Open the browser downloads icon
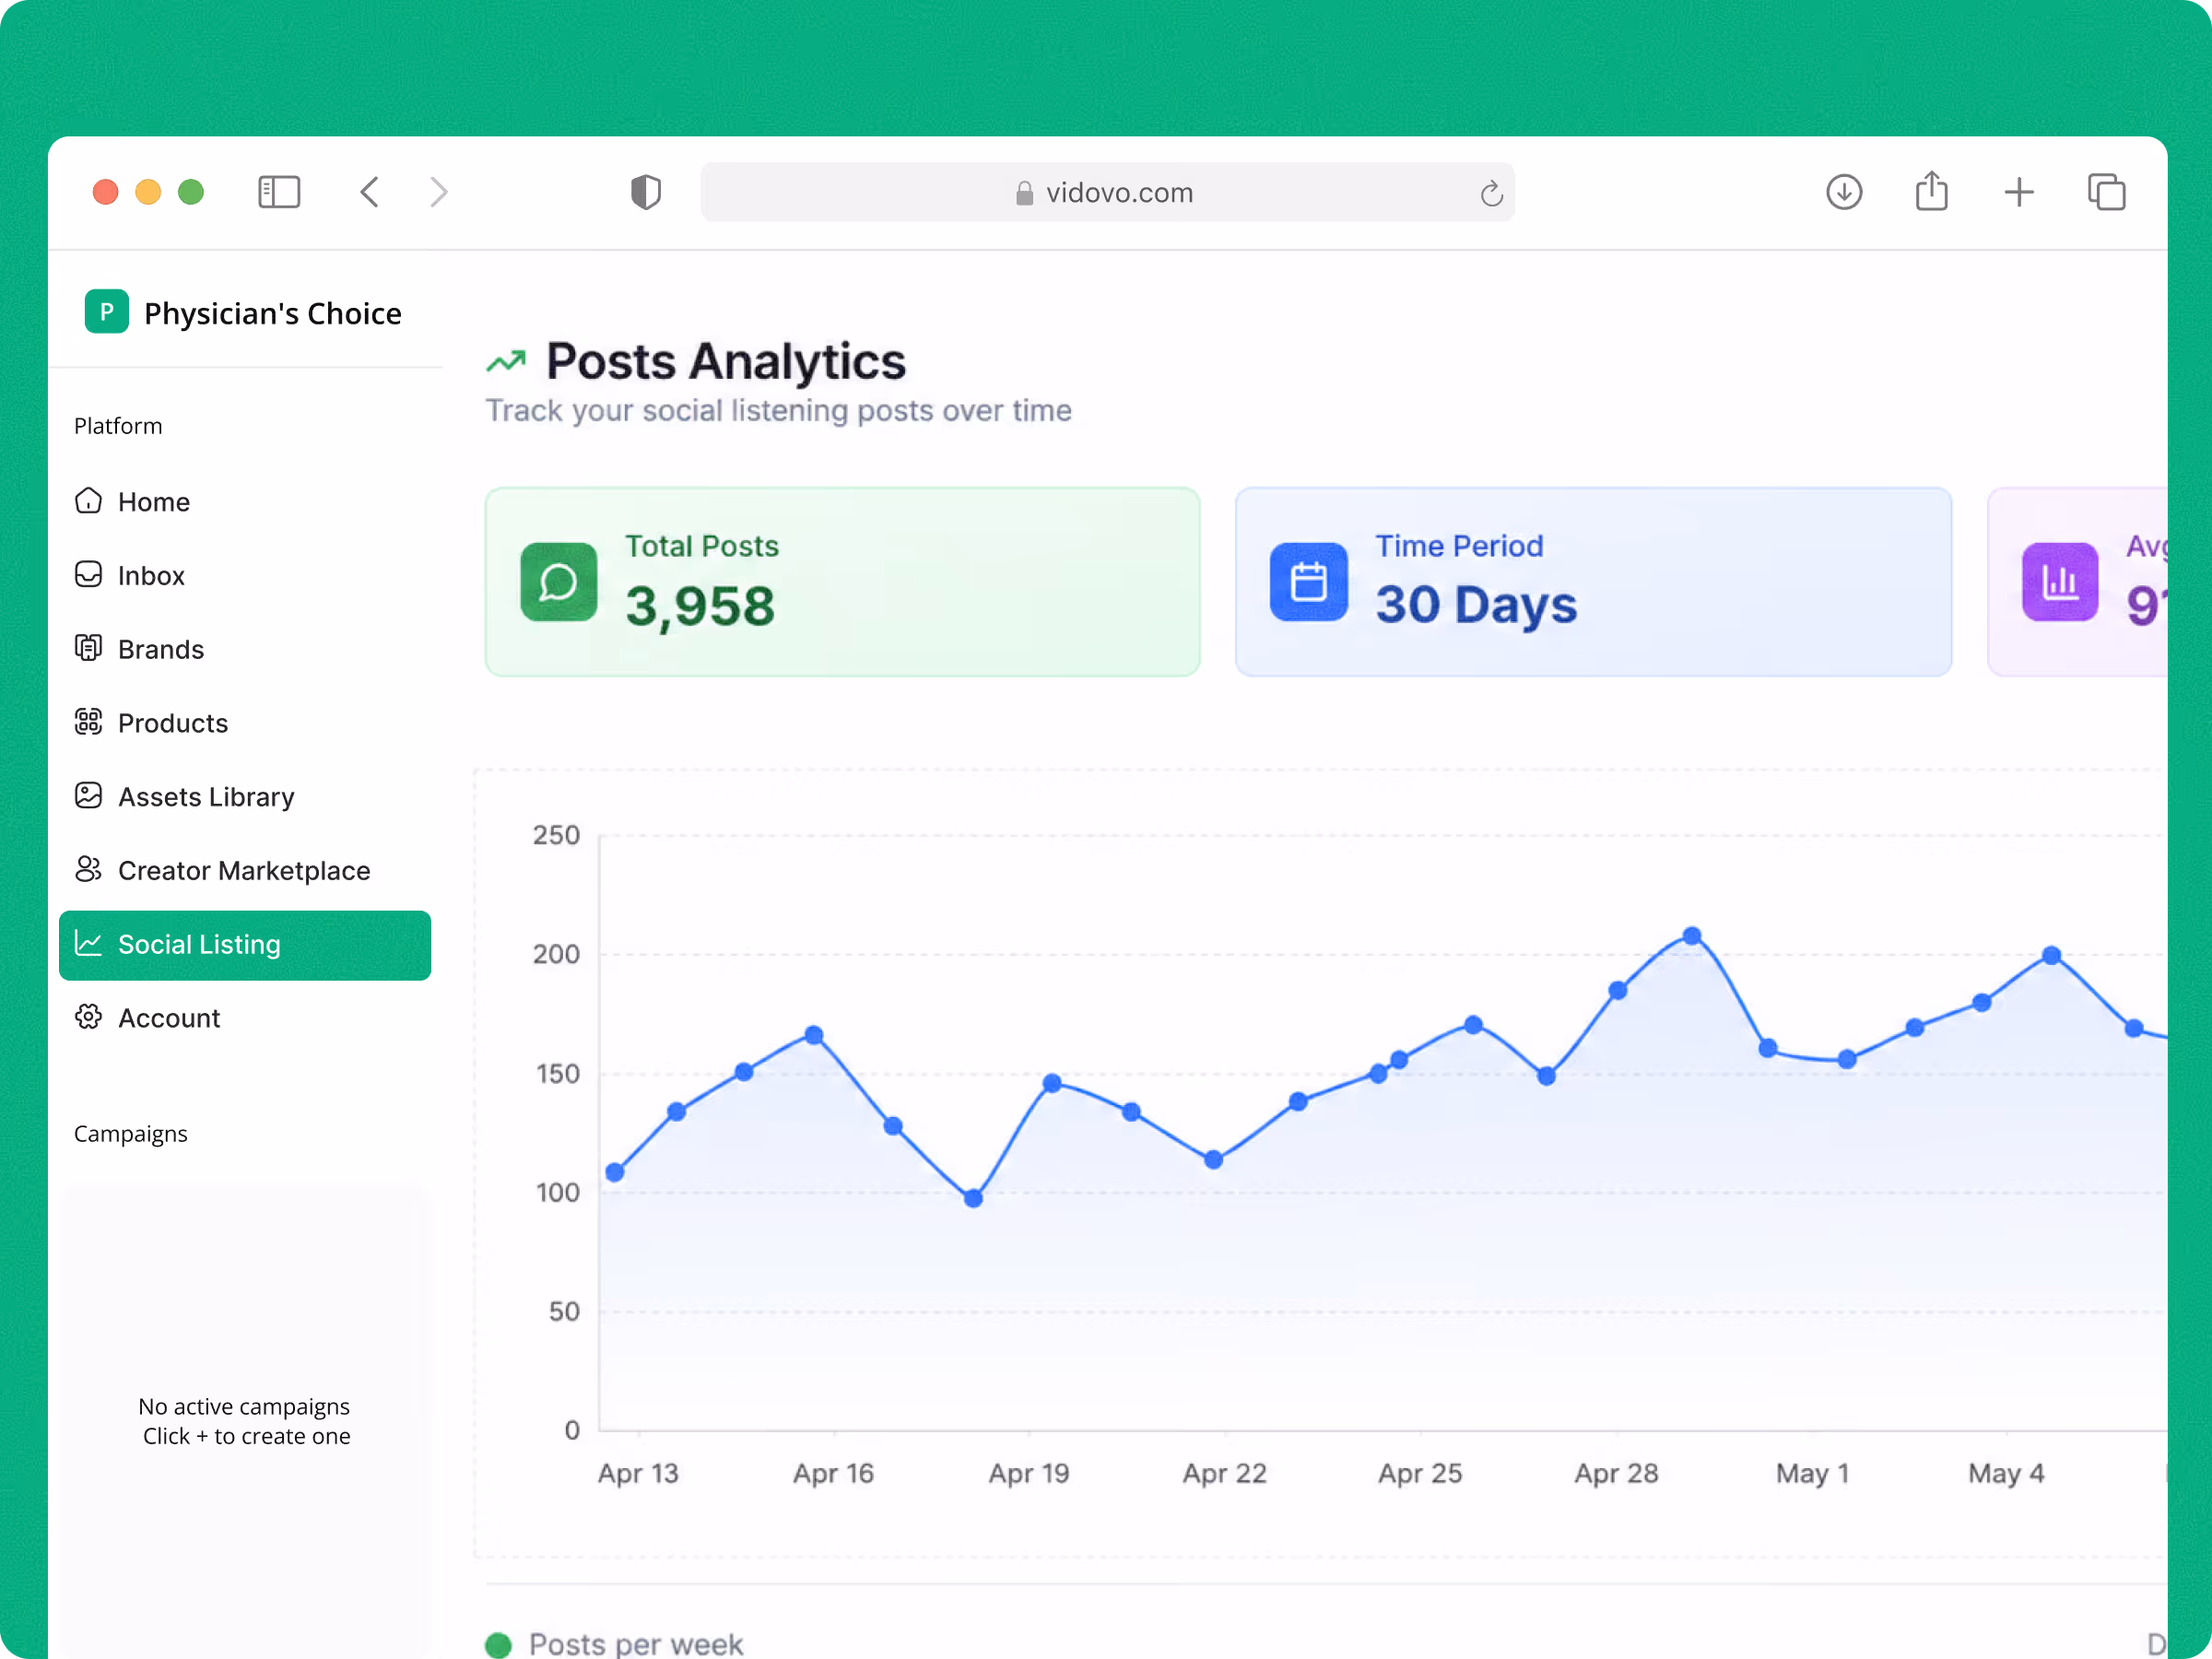The width and height of the screenshot is (2212, 1659). point(1844,192)
